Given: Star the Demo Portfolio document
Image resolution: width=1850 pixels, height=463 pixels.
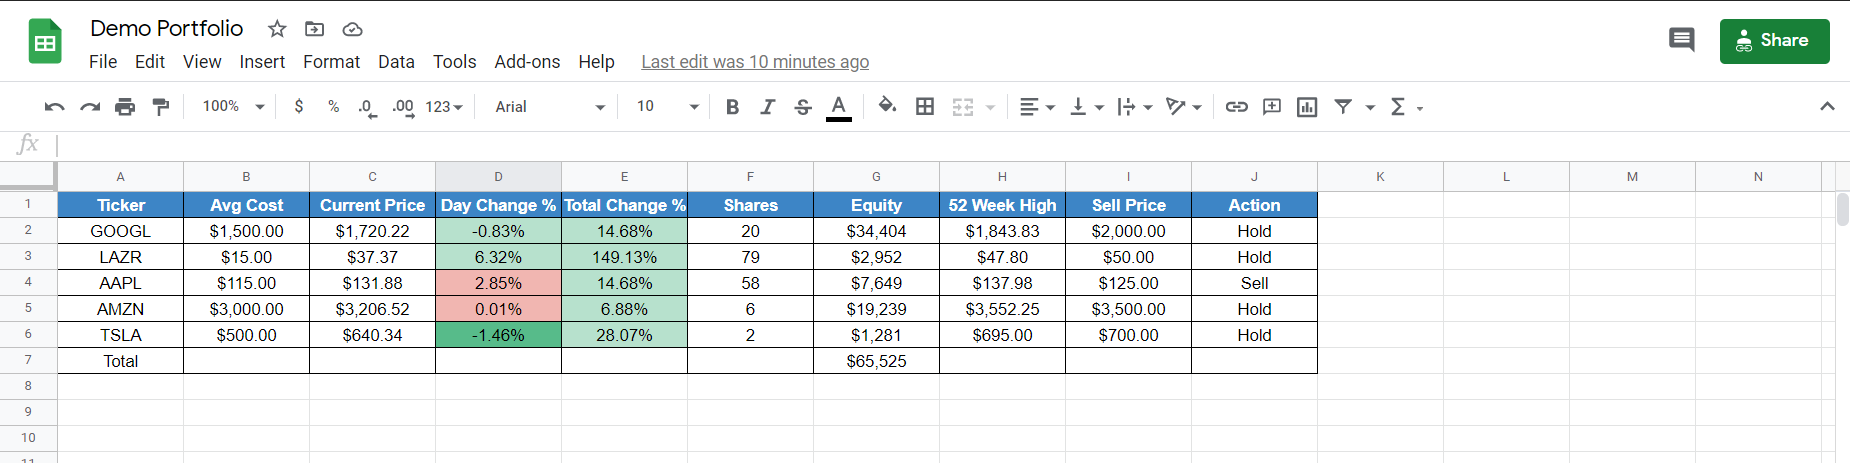Looking at the screenshot, I should (277, 29).
